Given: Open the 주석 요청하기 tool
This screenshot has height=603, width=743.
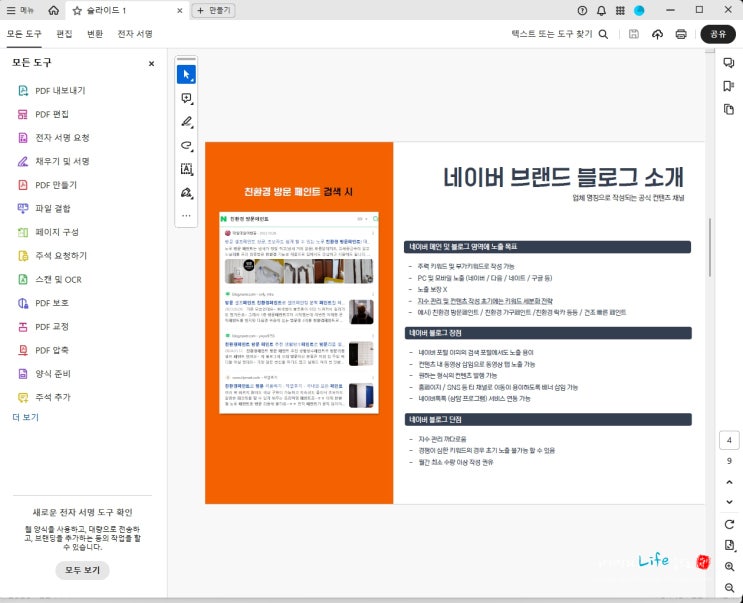Looking at the screenshot, I should click(x=52, y=256).
